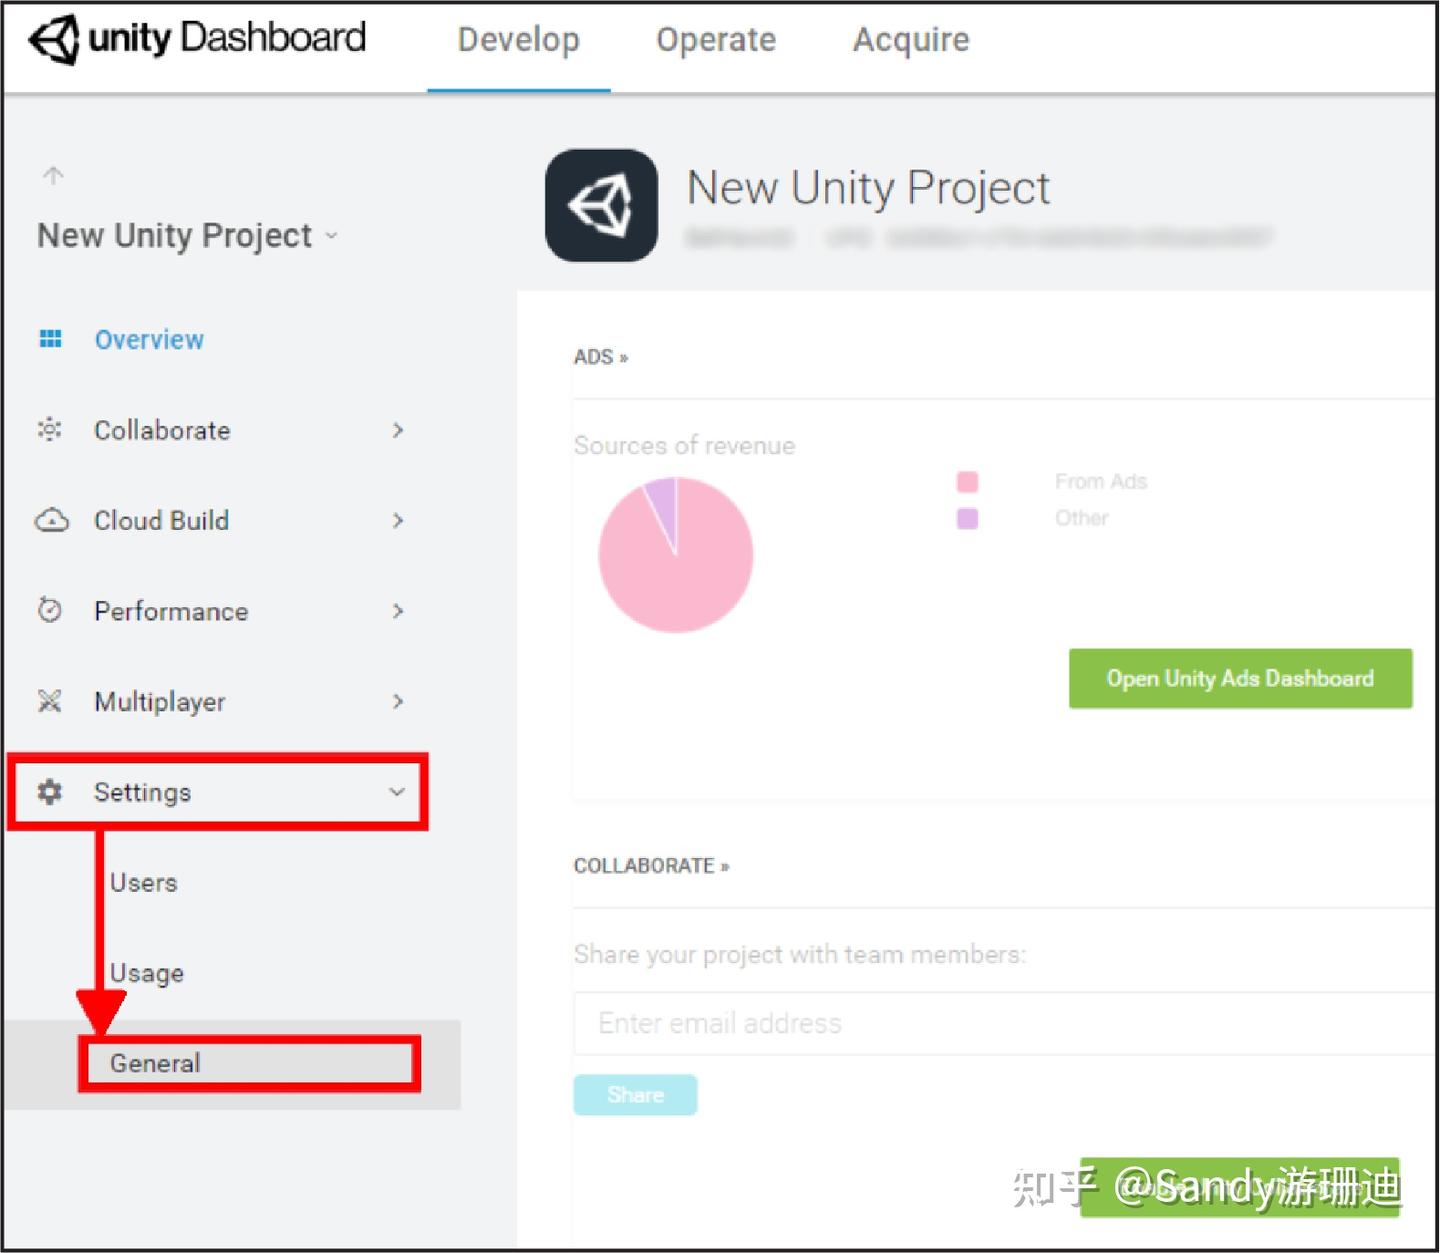The height and width of the screenshot is (1253, 1440).
Task: Click the Collaborate sidebar icon
Action: (50, 430)
